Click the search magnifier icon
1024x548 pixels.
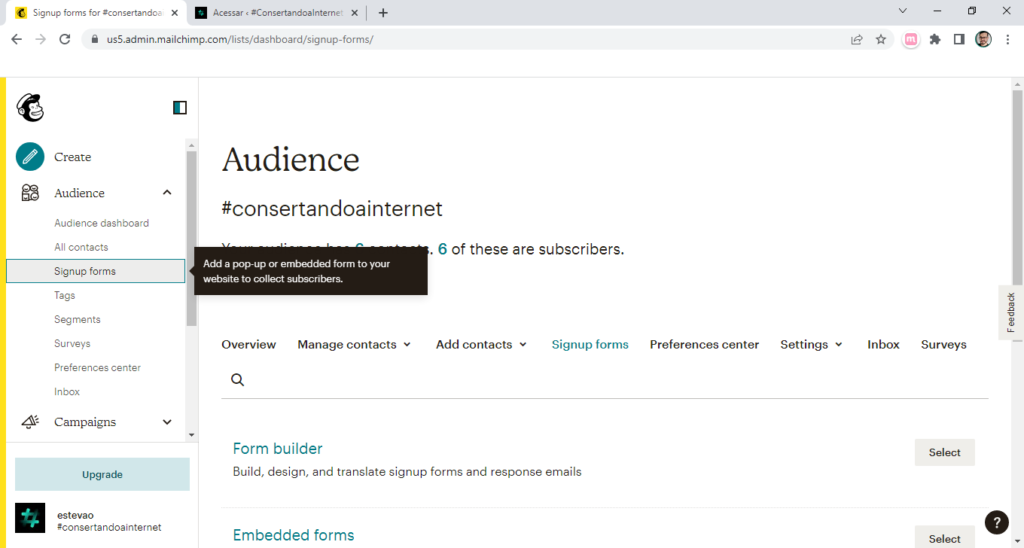[x=238, y=380]
